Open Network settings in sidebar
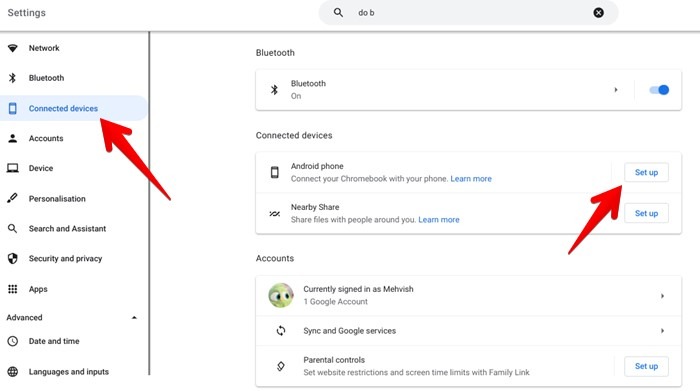The image size is (700, 391). (x=44, y=48)
